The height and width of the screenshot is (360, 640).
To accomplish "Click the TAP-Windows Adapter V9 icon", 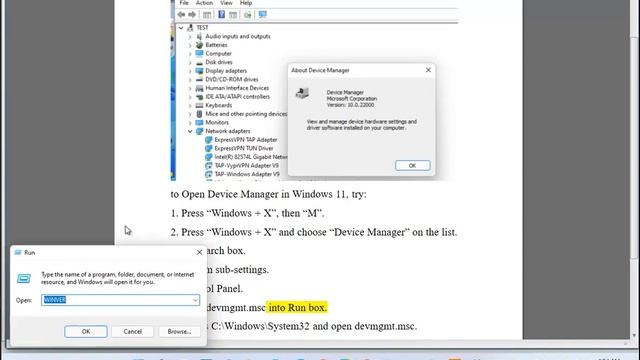I will (x=209, y=174).
